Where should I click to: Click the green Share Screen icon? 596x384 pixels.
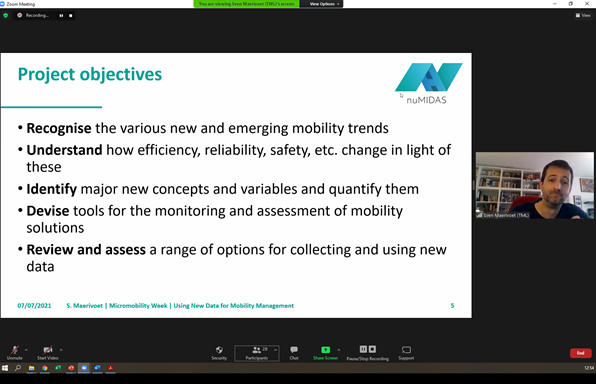325,349
